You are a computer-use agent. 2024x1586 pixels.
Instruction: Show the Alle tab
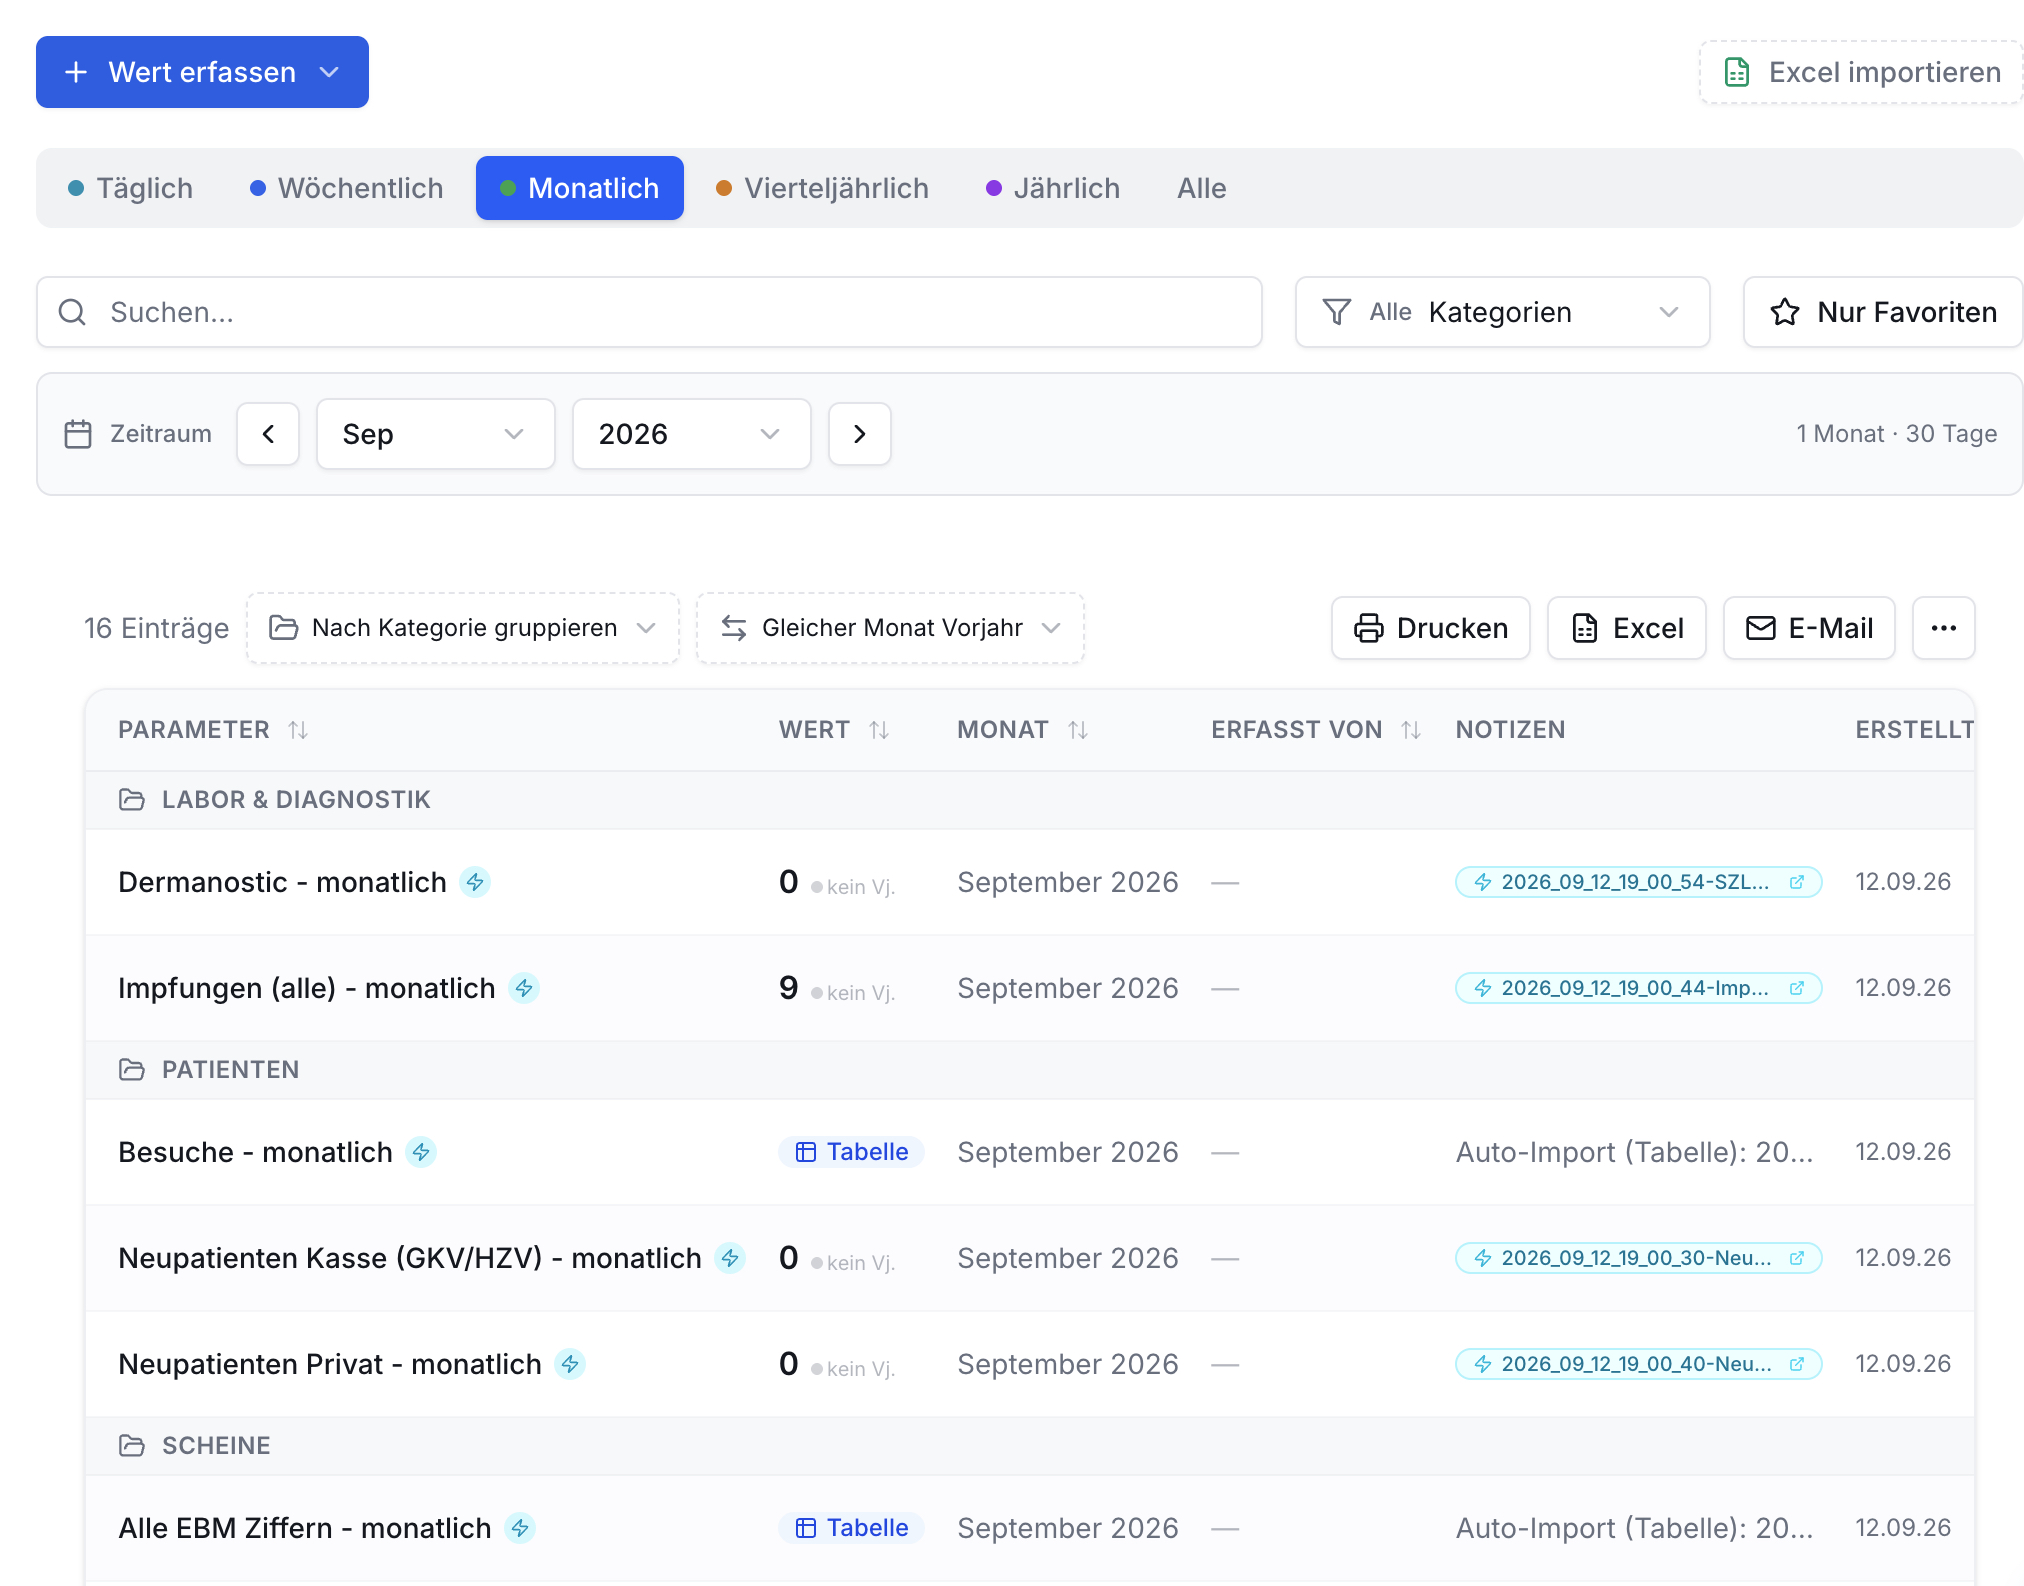click(1202, 188)
